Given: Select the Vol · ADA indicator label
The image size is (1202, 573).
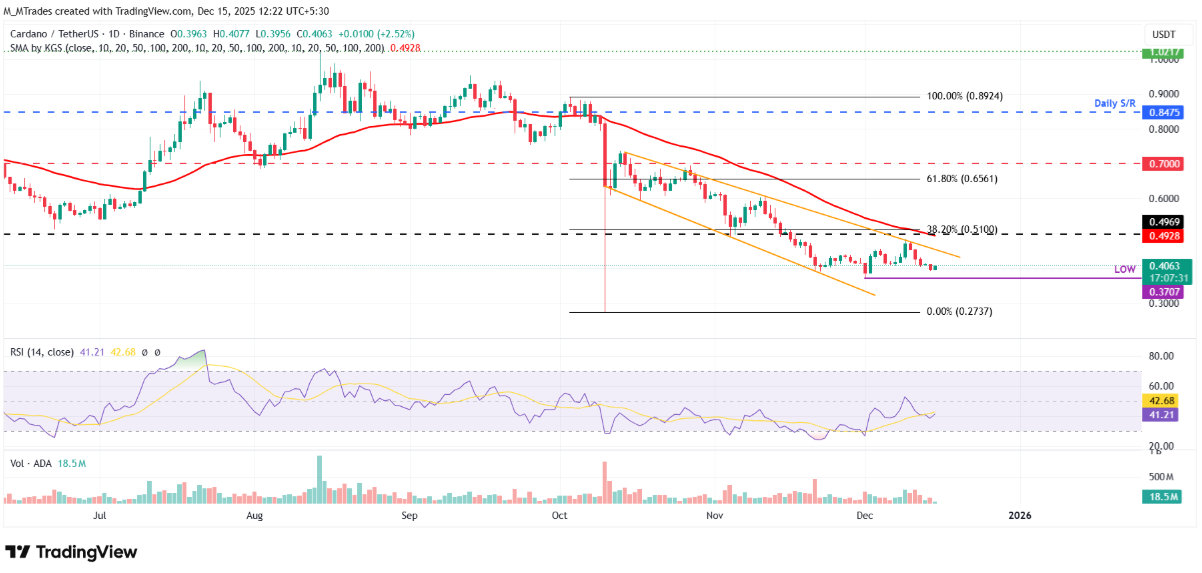Looking at the screenshot, I should click(30, 464).
